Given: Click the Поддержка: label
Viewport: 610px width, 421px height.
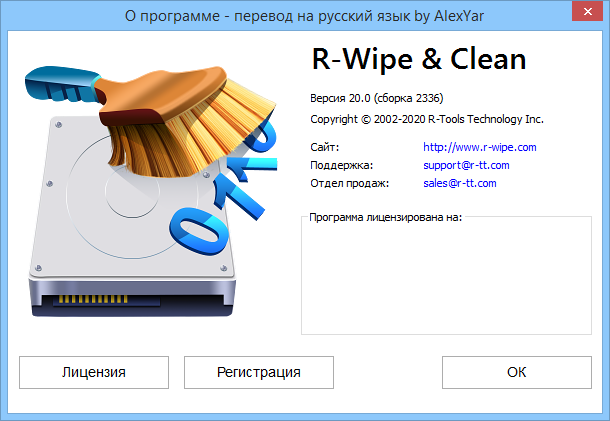Looking at the screenshot, I should [342, 165].
